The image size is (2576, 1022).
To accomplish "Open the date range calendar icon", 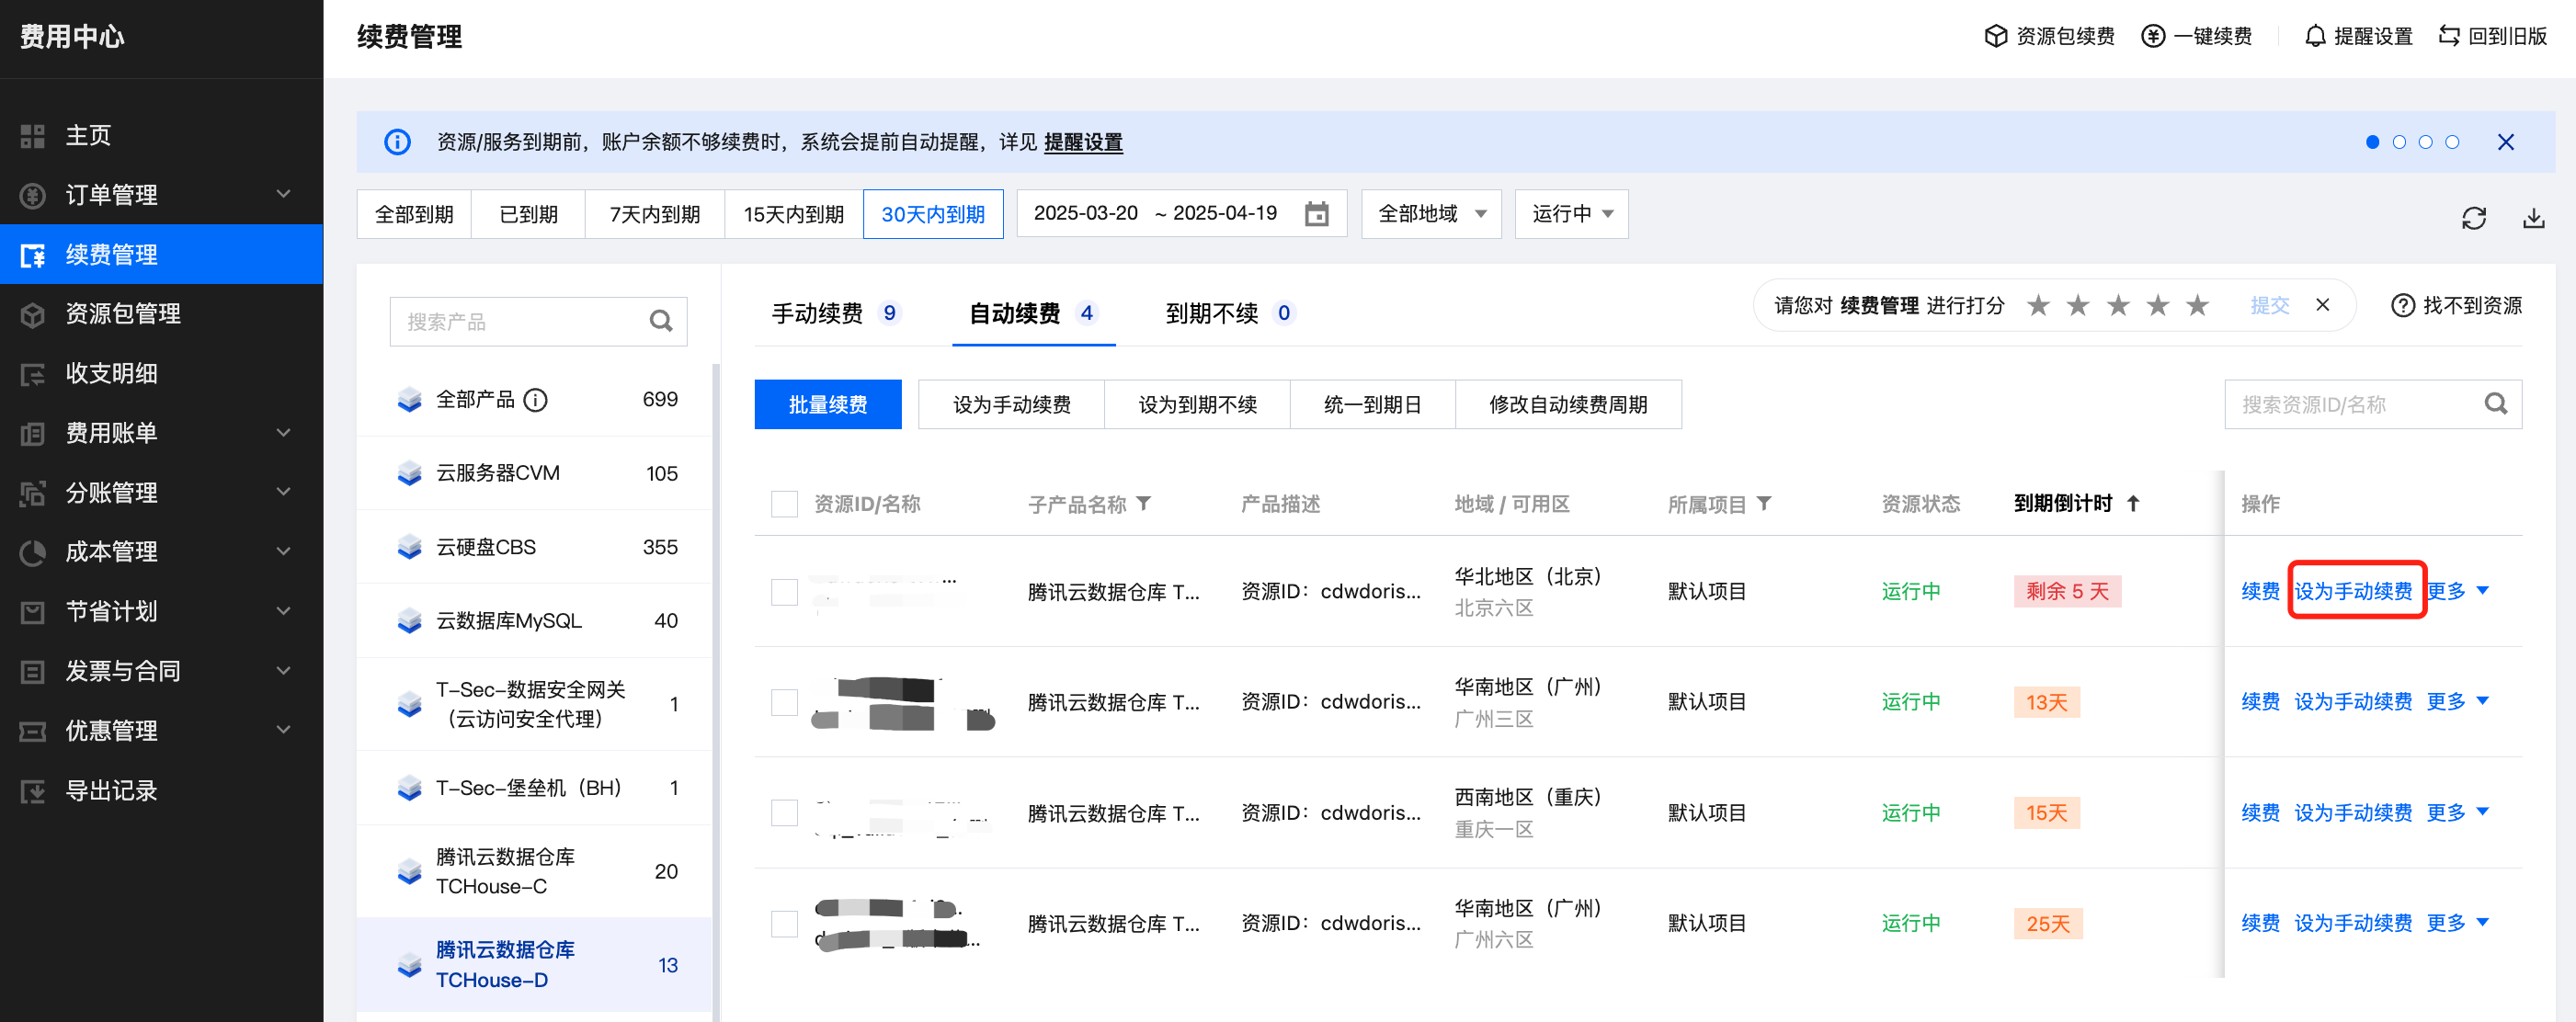I will pyautogui.click(x=1316, y=214).
